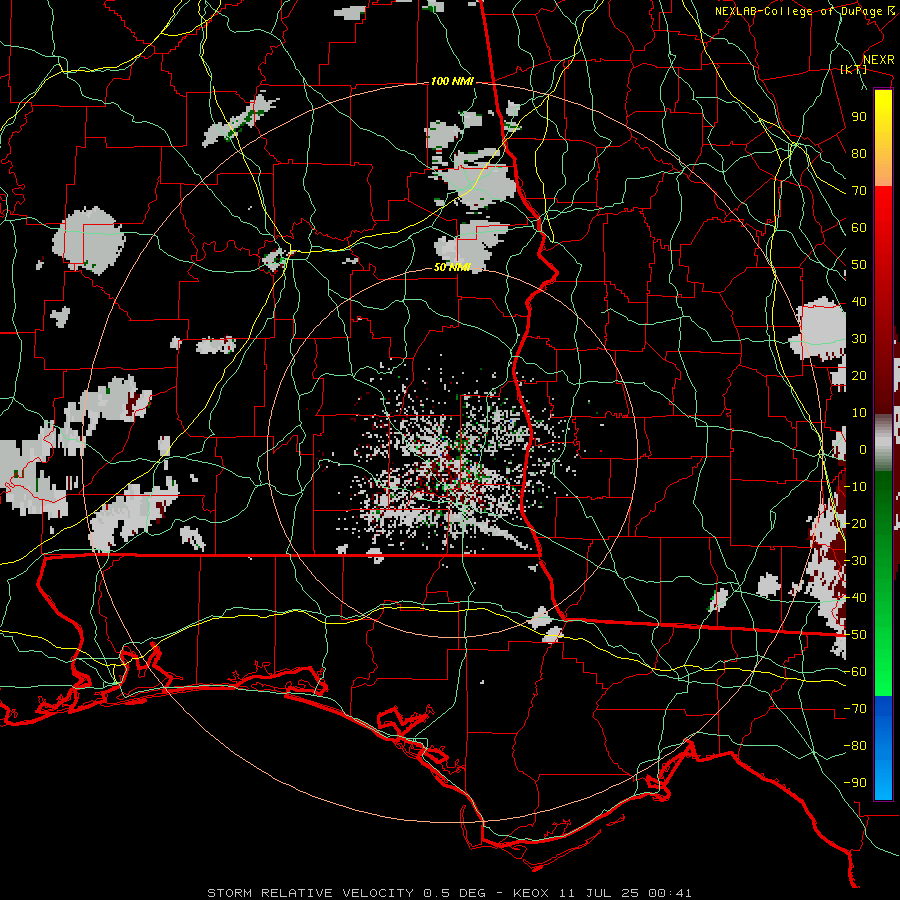Click the -80 knot value on the scale
Screen dimensions: 900x900
point(855,746)
